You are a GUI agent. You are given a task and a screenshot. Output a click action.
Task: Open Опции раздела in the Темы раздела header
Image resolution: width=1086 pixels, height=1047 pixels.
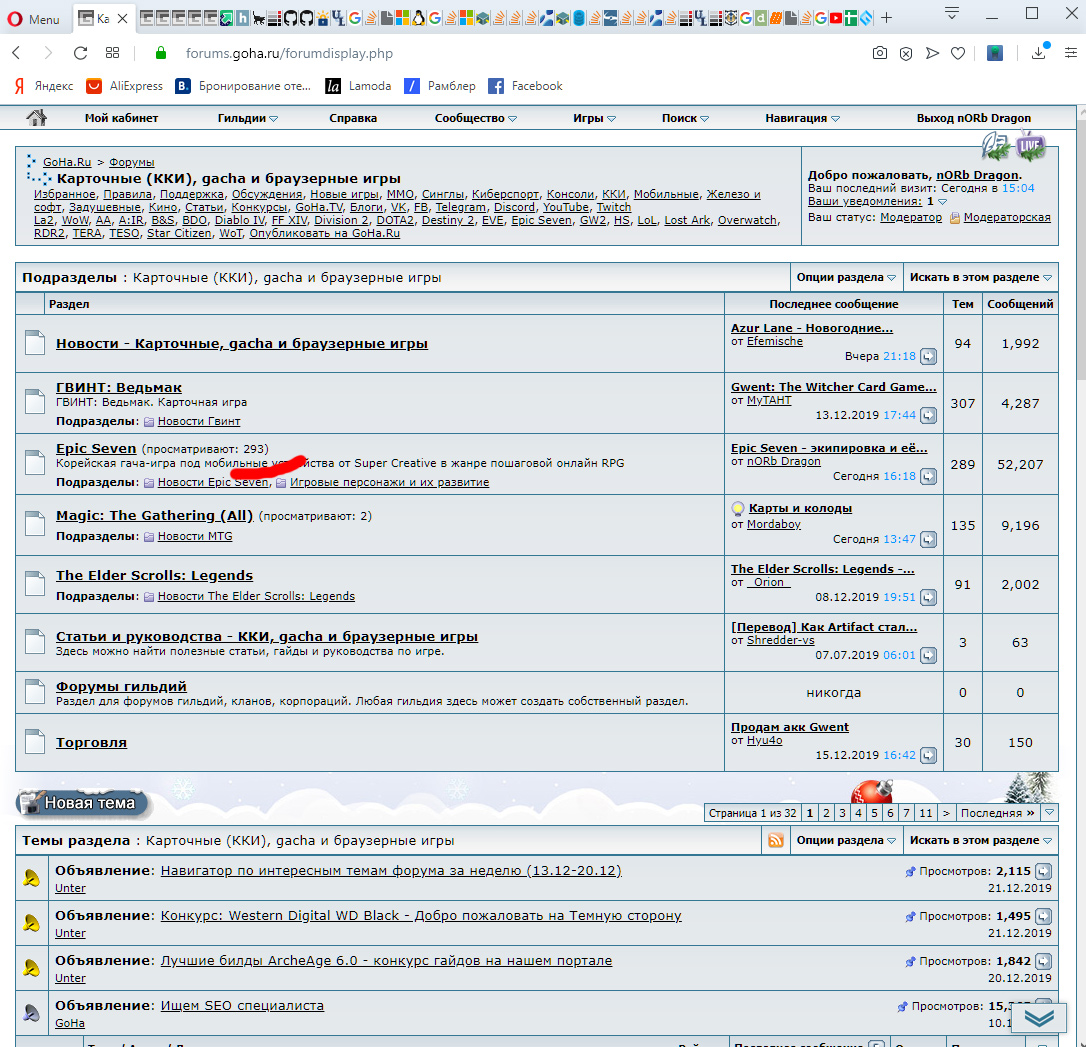point(846,841)
